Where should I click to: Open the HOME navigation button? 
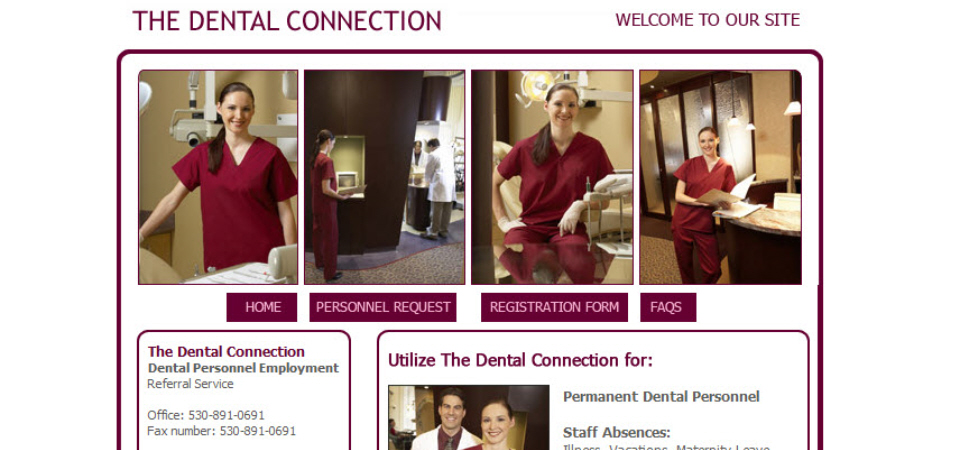click(261, 307)
